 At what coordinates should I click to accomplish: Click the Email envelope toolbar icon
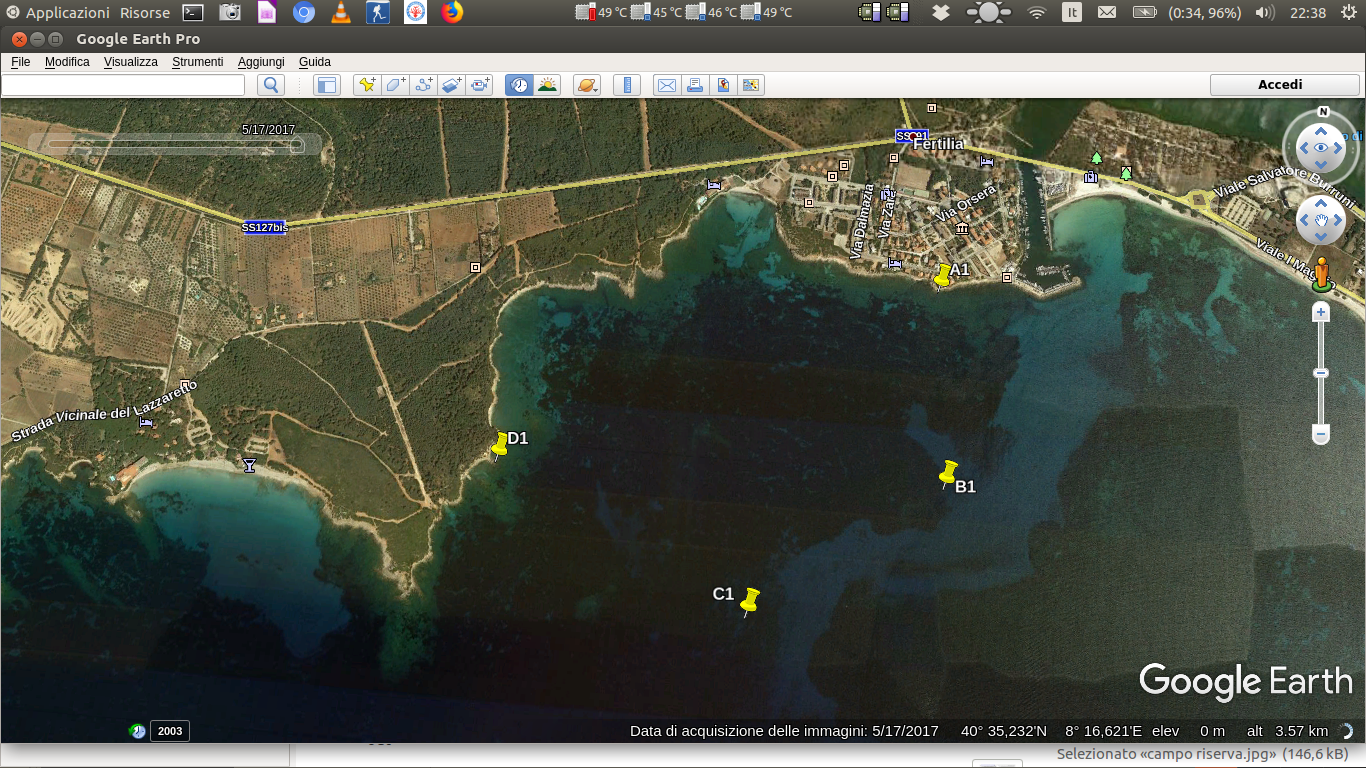(666, 85)
